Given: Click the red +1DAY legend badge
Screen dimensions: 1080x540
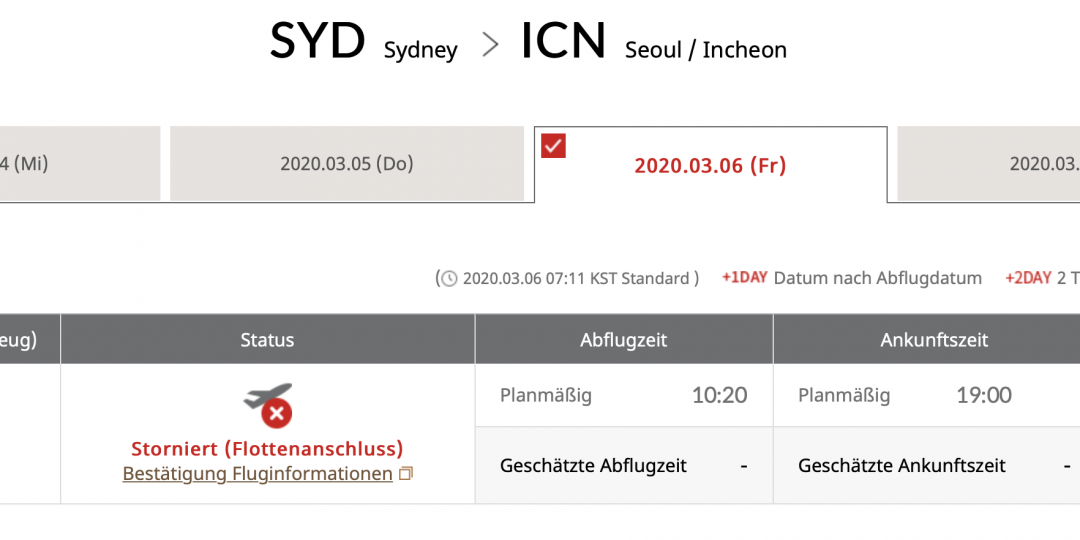Looking at the screenshot, I should (745, 278).
